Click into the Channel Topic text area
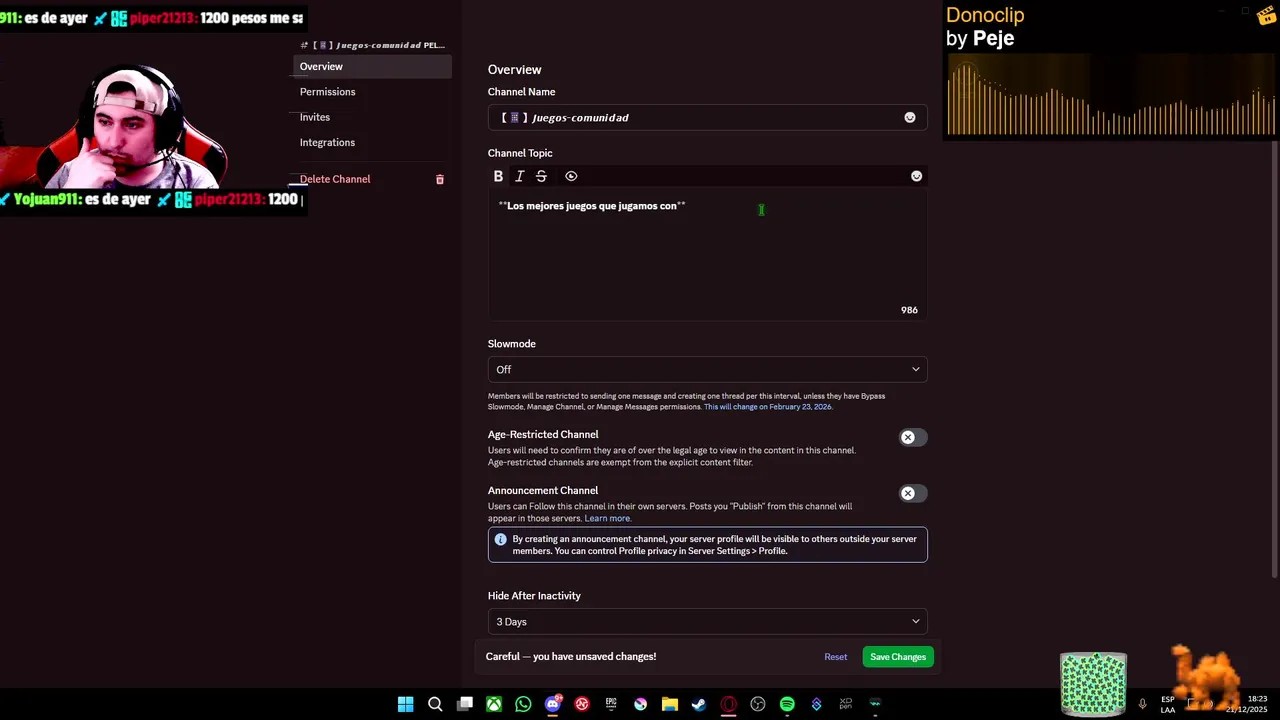The width and height of the screenshot is (1280, 720). 708,254
